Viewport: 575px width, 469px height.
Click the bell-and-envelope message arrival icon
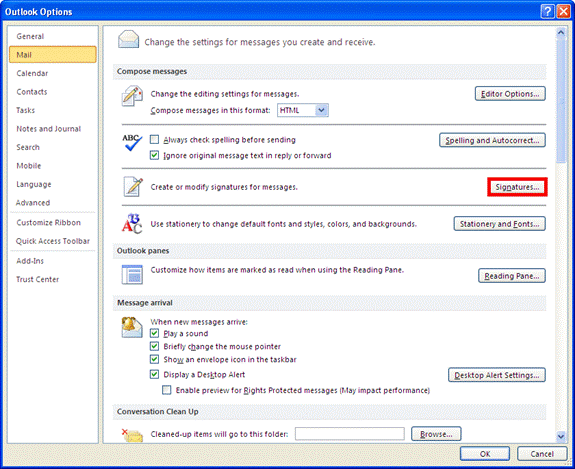pyautogui.click(x=132, y=327)
